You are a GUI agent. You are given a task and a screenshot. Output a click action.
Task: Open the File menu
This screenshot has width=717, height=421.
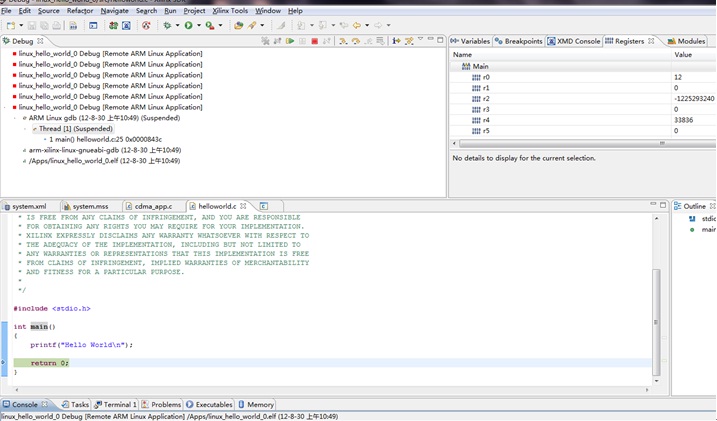coord(6,11)
